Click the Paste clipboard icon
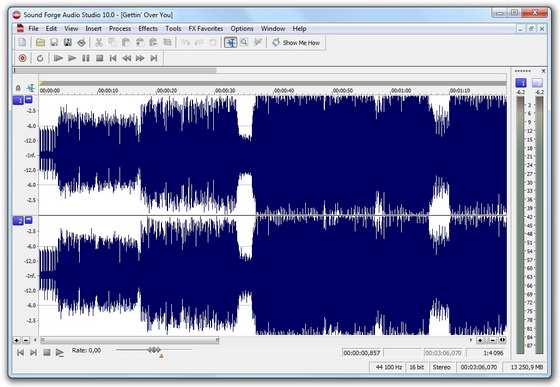 click(x=126, y=42)
